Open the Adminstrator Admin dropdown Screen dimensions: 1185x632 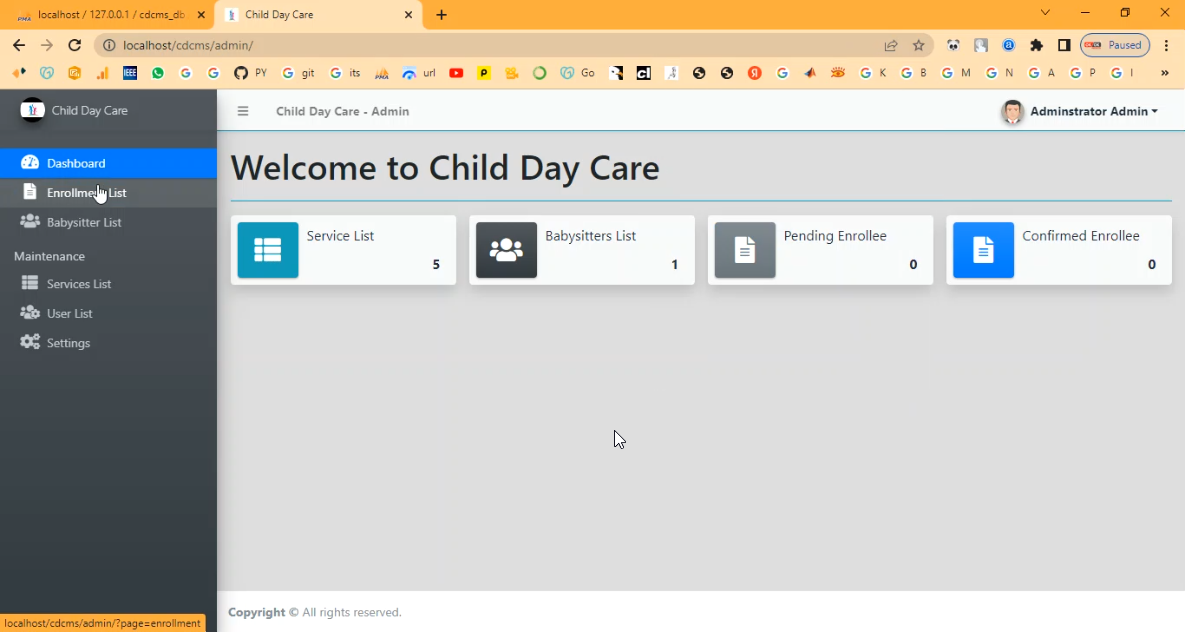[x=1094, y=111]
